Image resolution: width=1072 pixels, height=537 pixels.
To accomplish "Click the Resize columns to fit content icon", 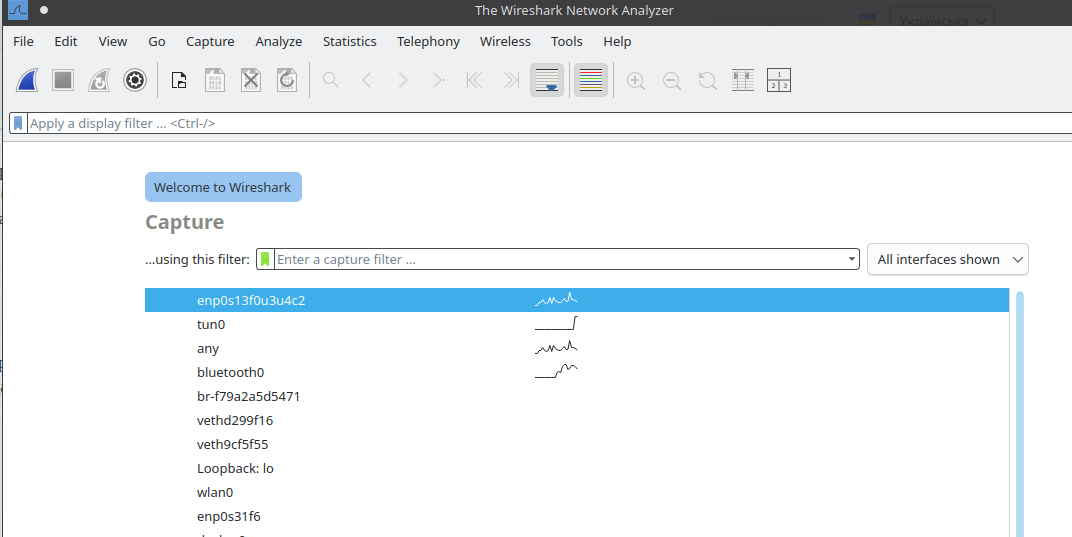I will coord(743,81).
